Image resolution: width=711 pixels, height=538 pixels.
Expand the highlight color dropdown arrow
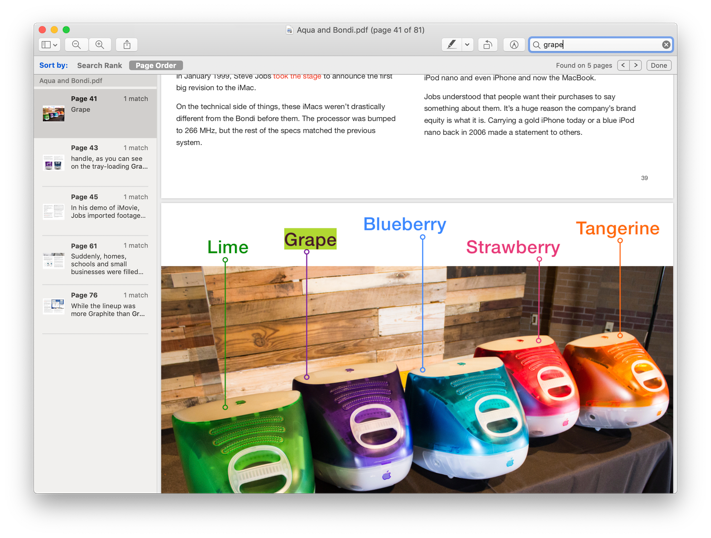click(x=467, y=44)
